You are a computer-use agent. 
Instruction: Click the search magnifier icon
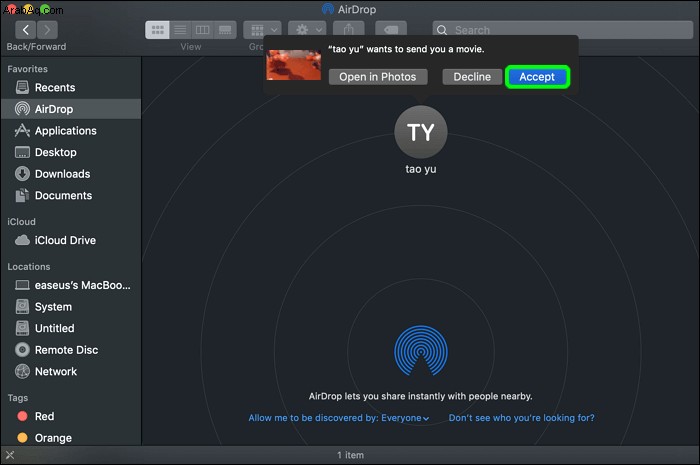point(442,30)
